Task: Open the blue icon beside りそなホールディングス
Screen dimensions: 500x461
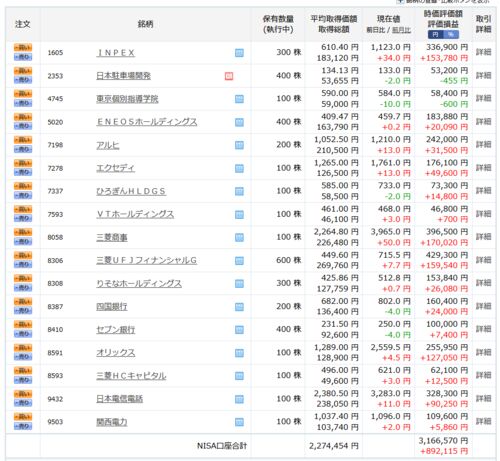Action: (x=239, y=284)
